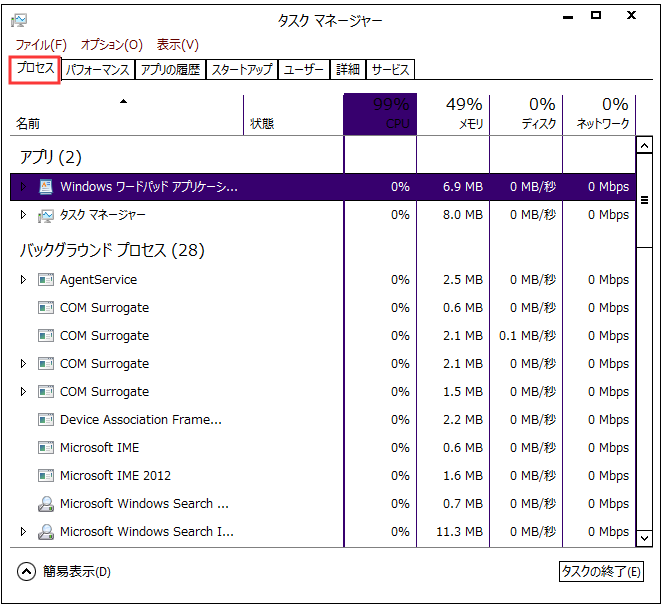Click the scrollbar up arrow
This screenshot has height=607, width=663.
[x=644, y=146]
